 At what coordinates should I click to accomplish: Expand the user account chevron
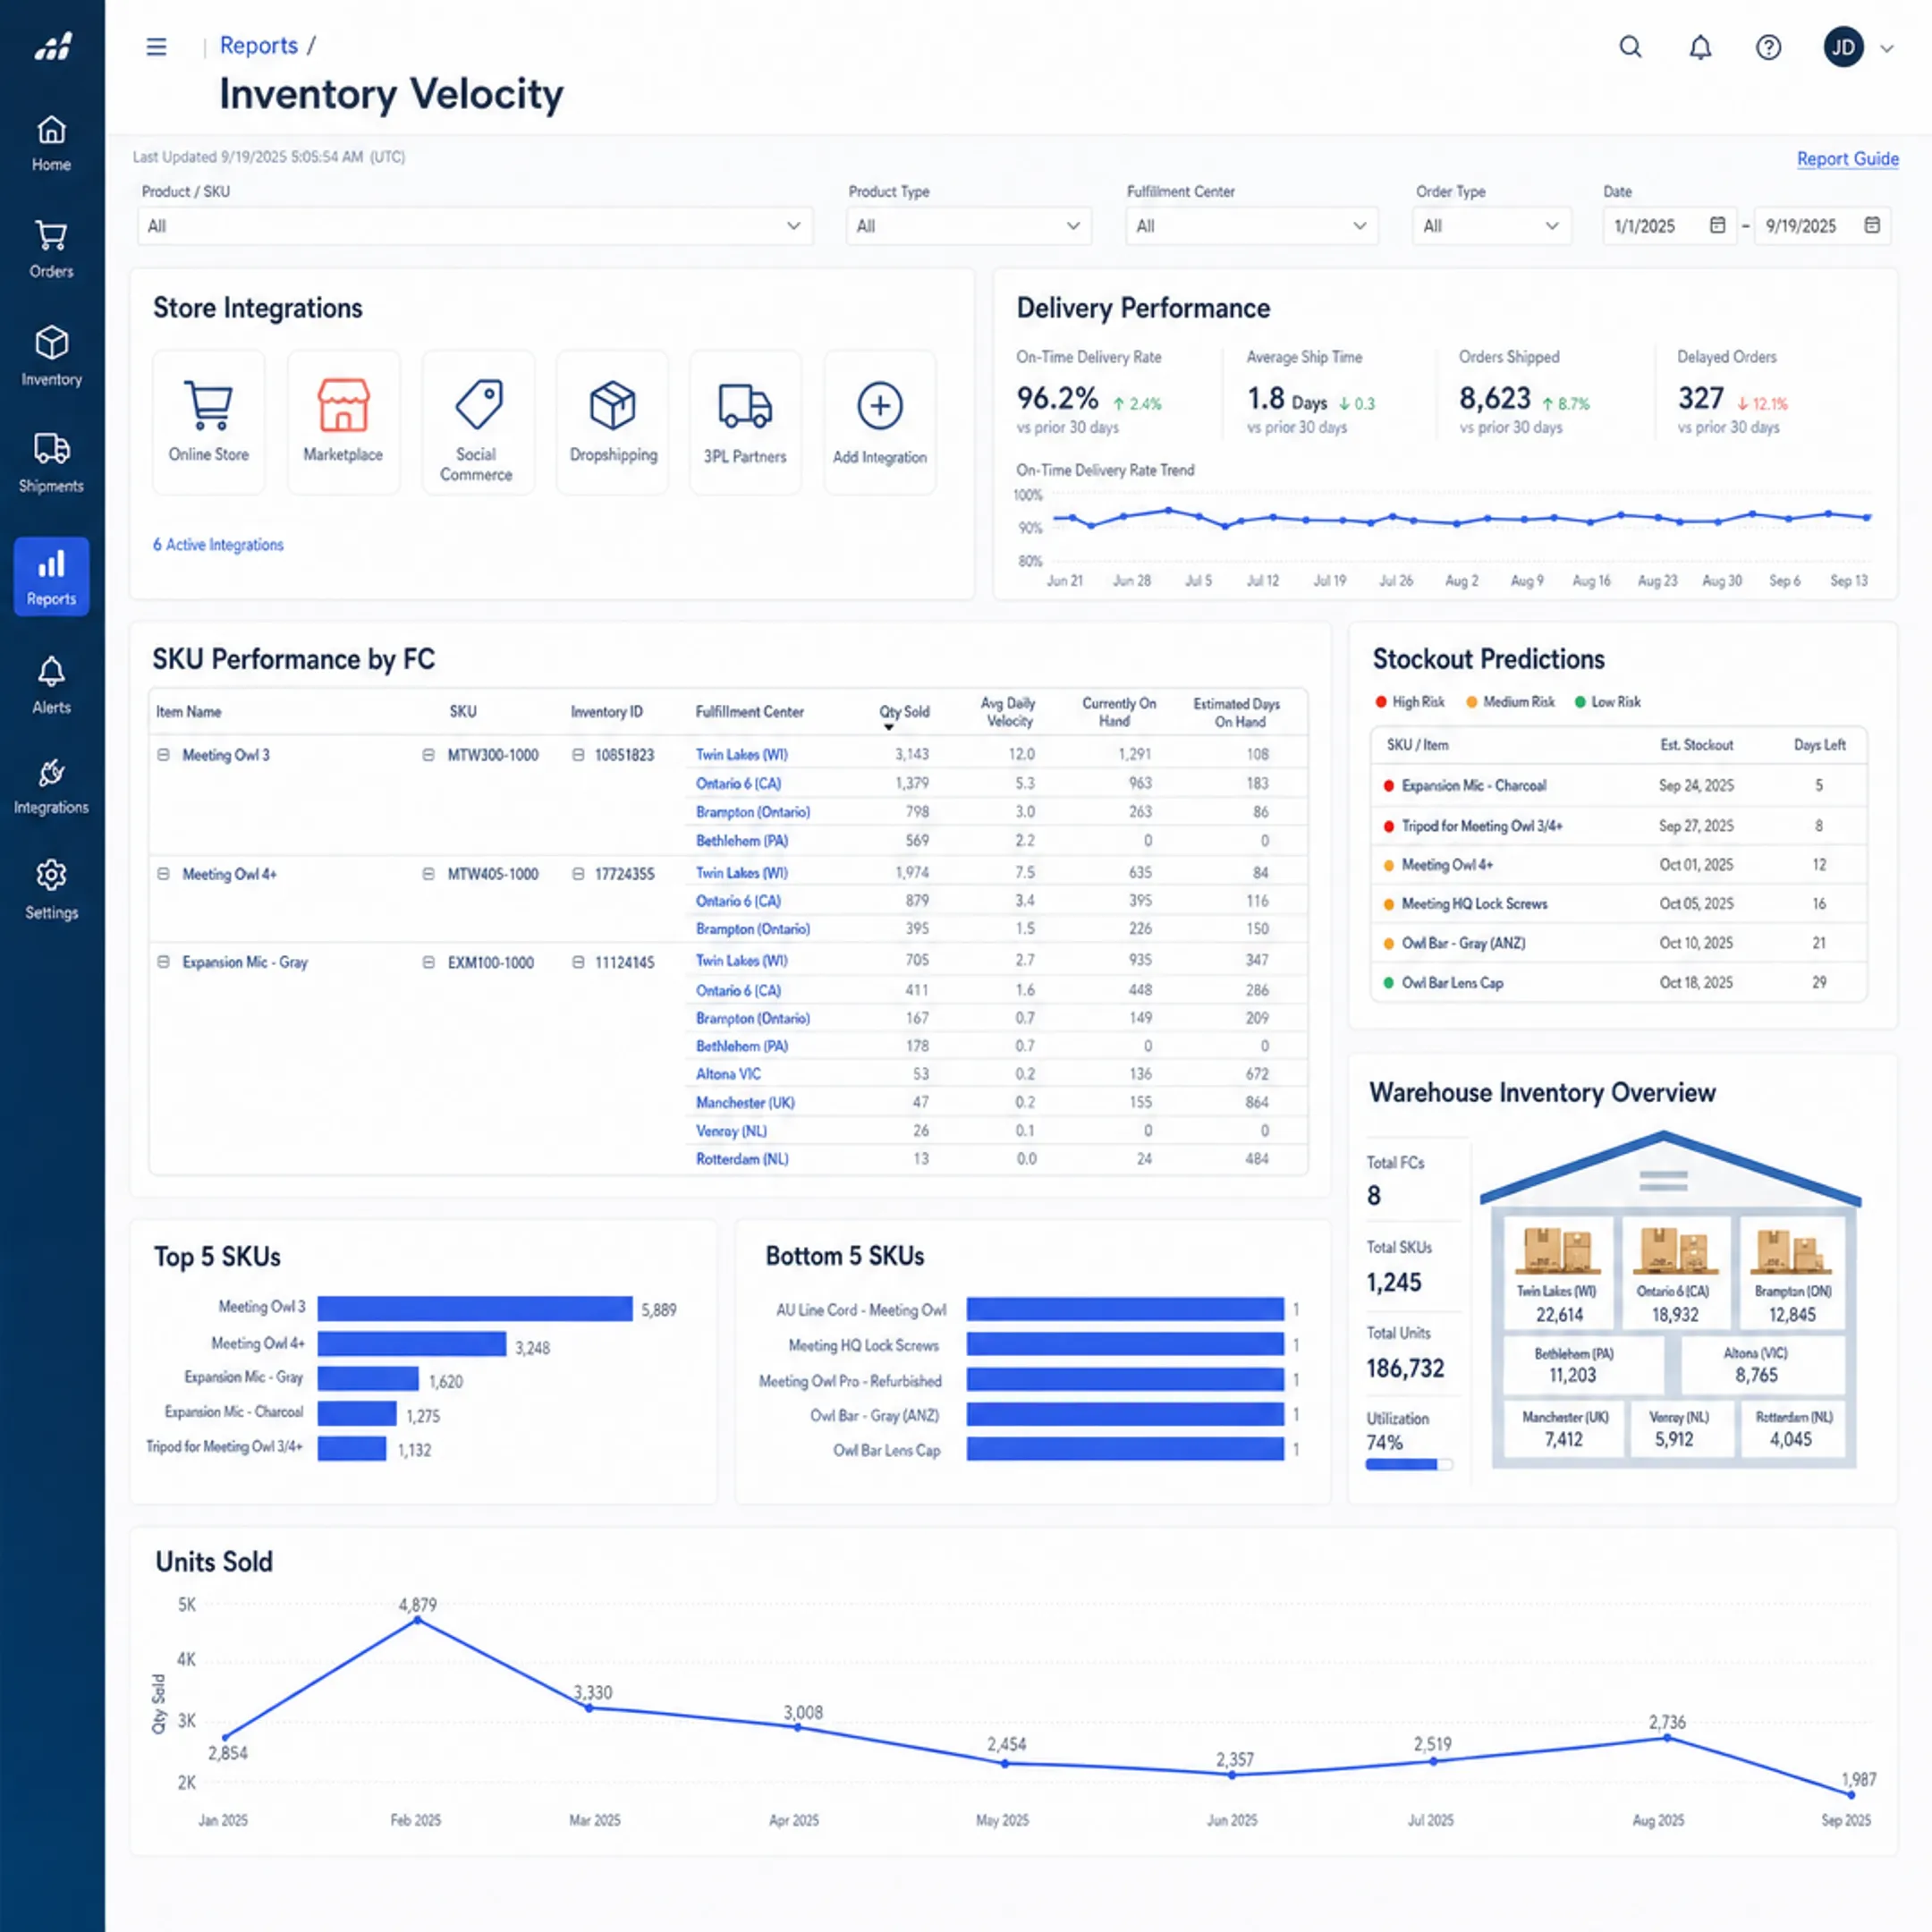[1887, 48]
